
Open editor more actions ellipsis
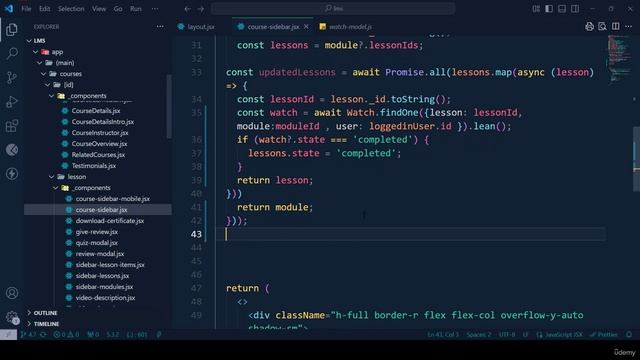(x=629, y=27)
